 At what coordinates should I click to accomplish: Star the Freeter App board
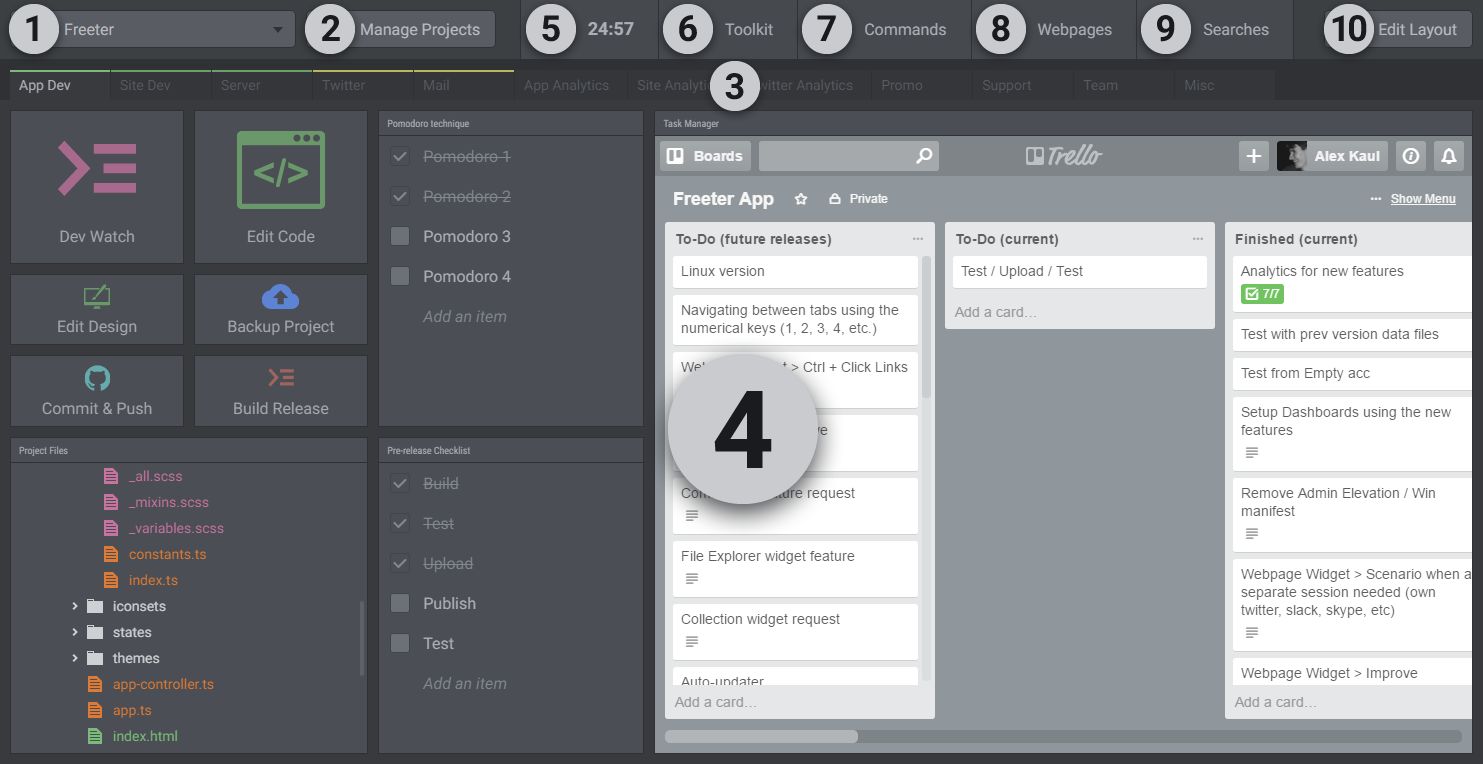click(800, 199)
